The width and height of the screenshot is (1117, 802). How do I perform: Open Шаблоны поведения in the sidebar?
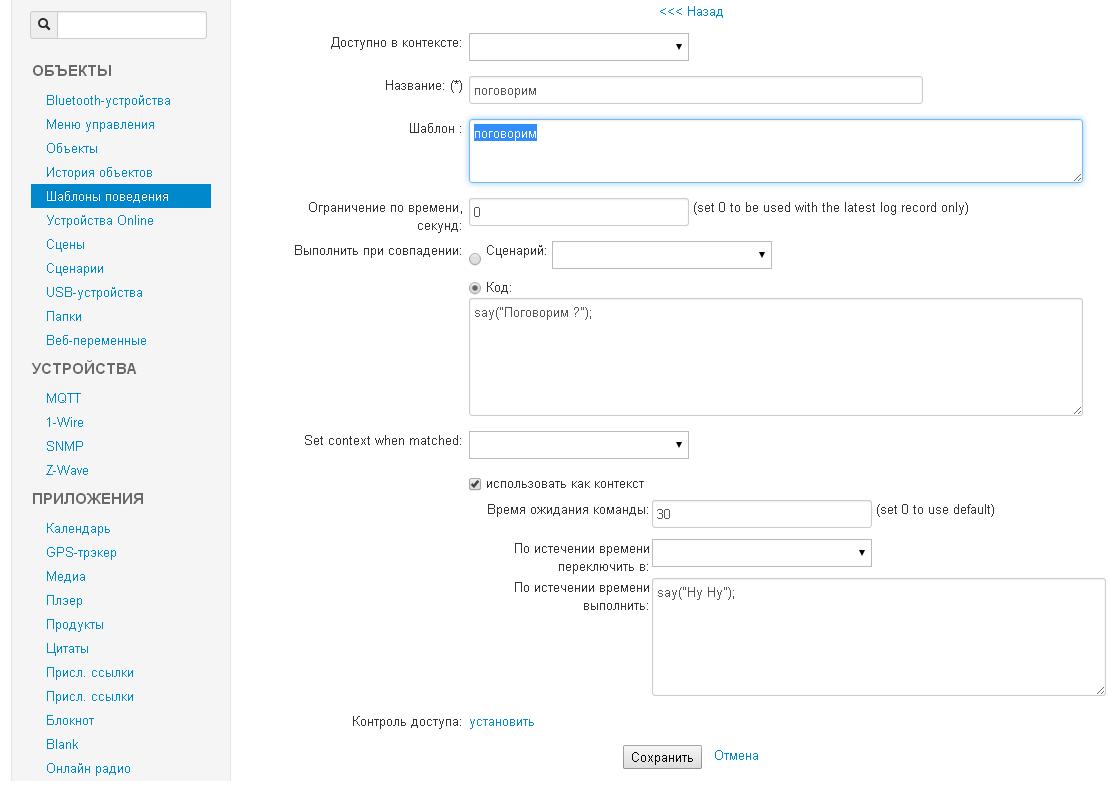[x=107, y=196]
